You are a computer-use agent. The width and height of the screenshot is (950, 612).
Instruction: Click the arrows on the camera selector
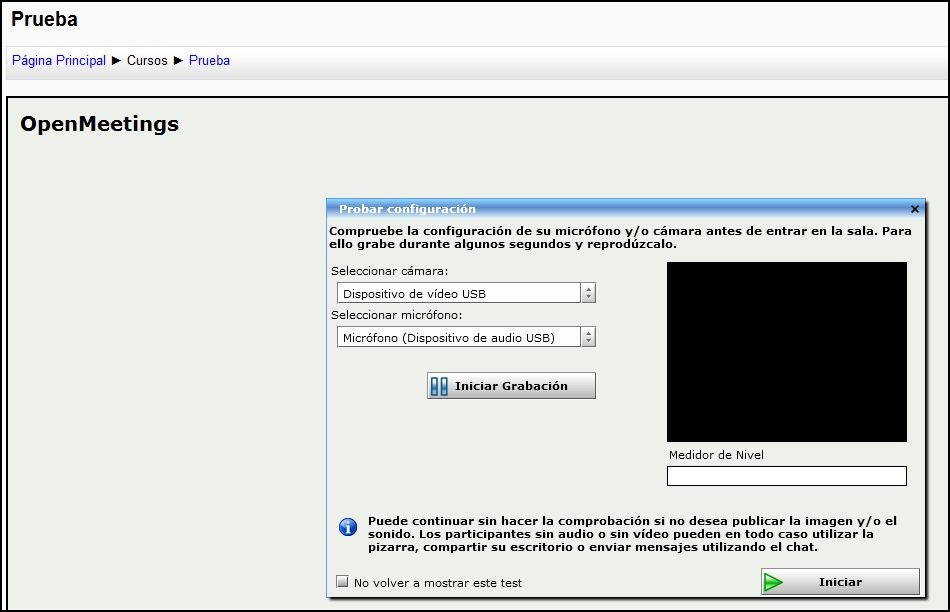(x=589, y=293)
